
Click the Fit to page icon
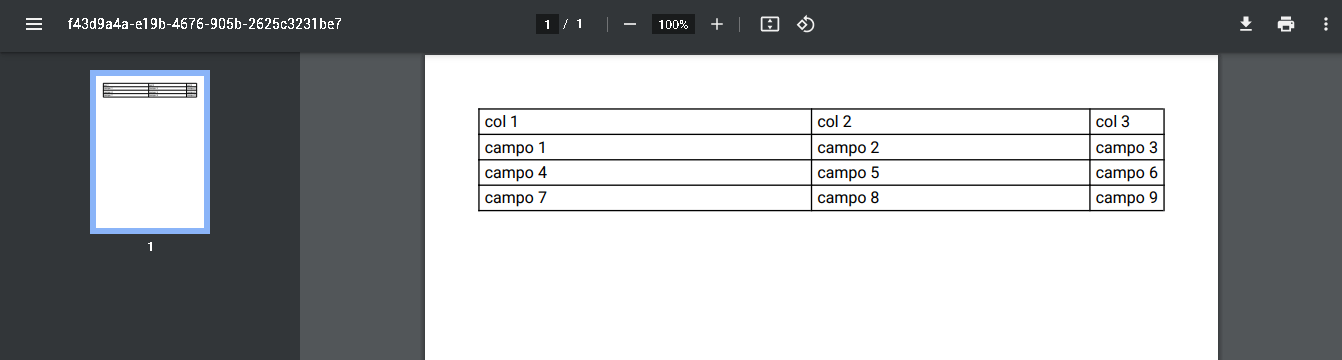pos(769,24)
